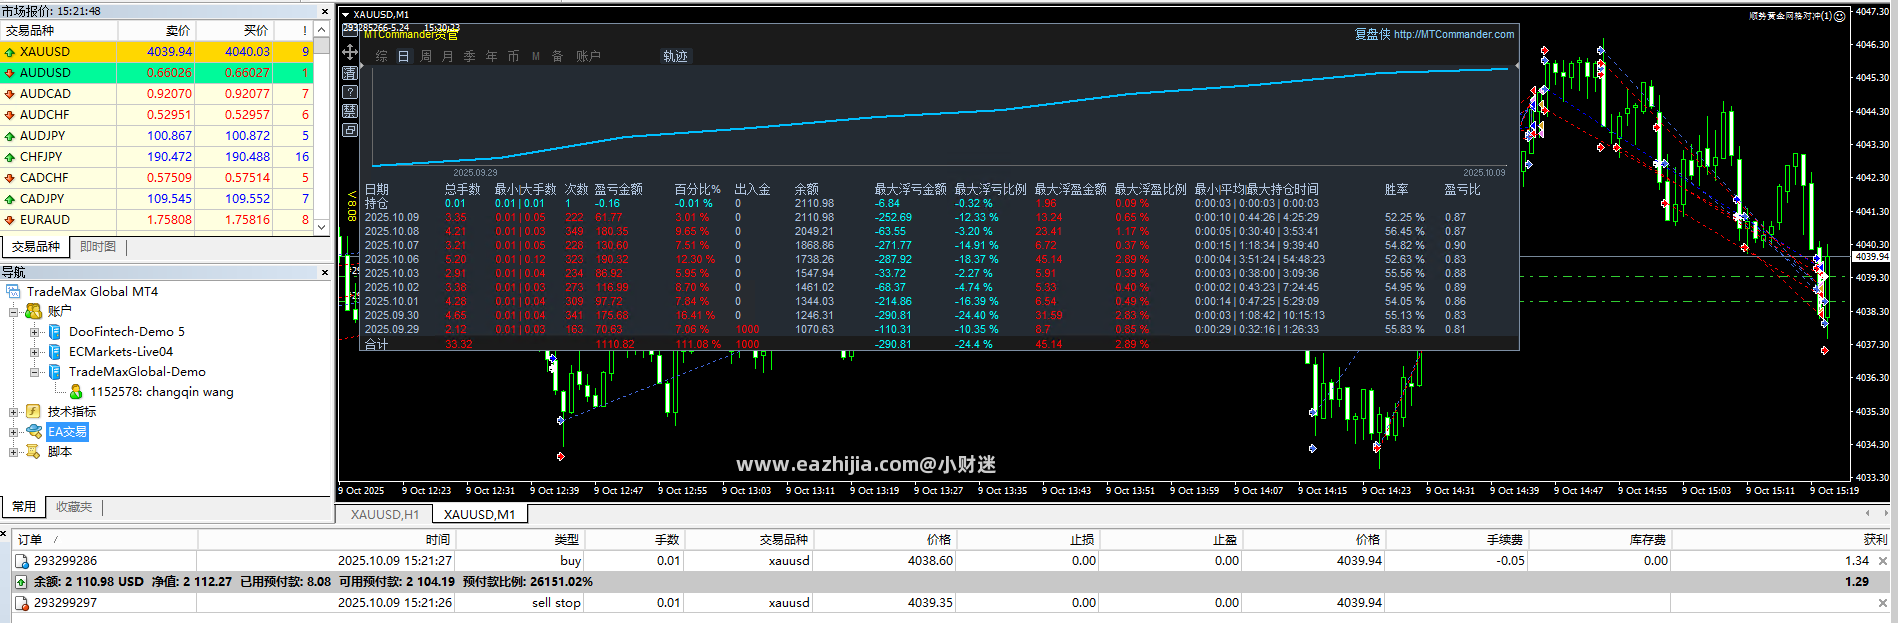Select the 日 daily tab in MTCommander
The image size is (1898, 623).
[403, 56]
